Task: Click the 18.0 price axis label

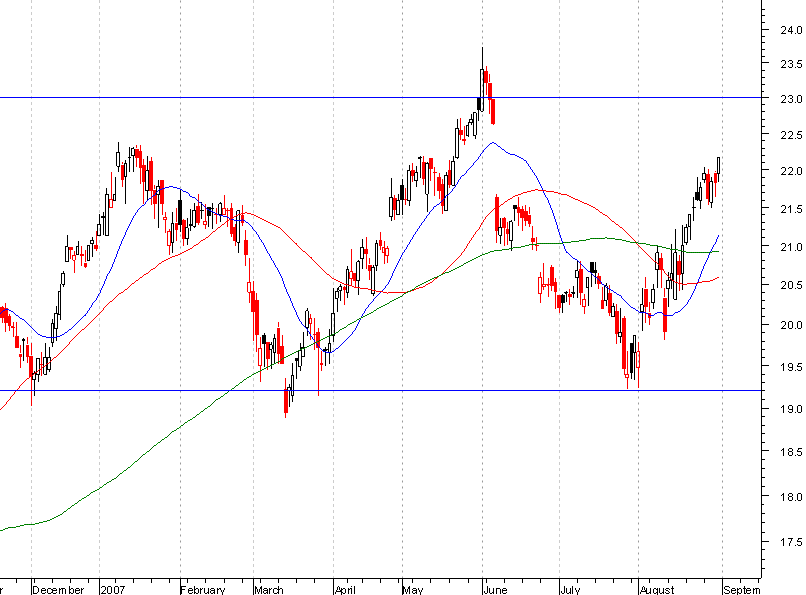Action: click(791, 497)
